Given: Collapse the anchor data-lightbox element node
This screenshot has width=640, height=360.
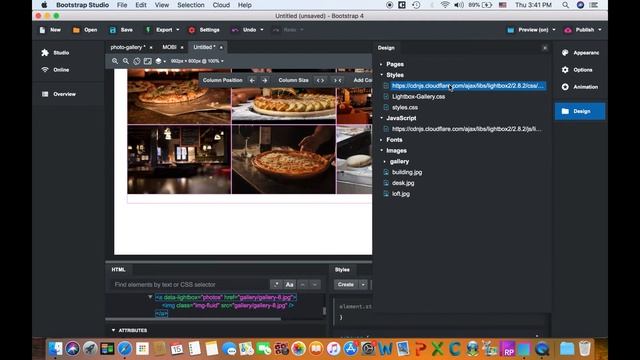Looking at the screenshot, I should [x=150, y=297].
